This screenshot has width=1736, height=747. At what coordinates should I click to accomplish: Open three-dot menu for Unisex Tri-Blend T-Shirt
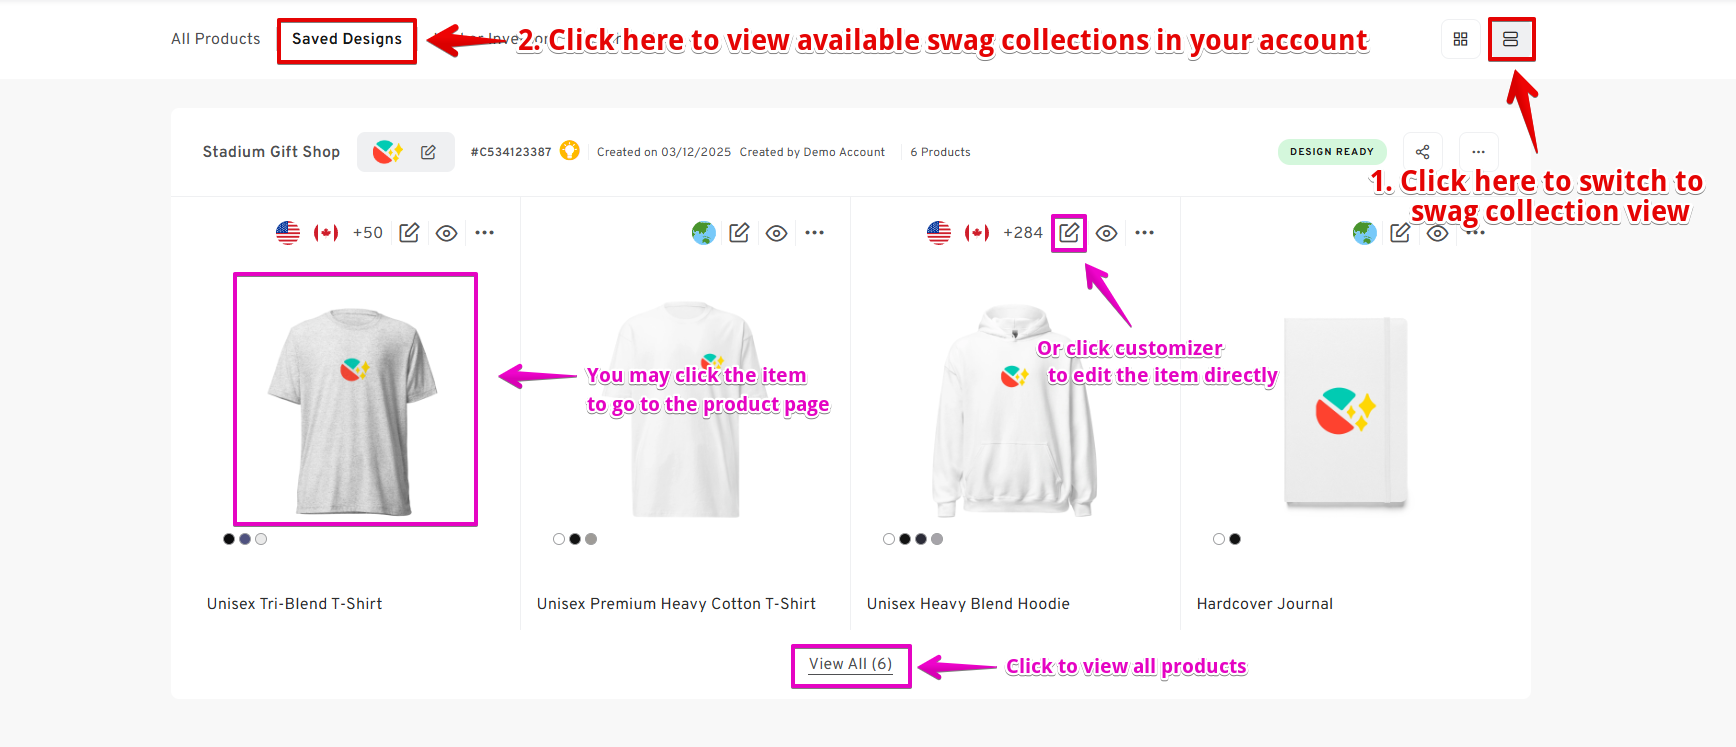pos(485,233)
